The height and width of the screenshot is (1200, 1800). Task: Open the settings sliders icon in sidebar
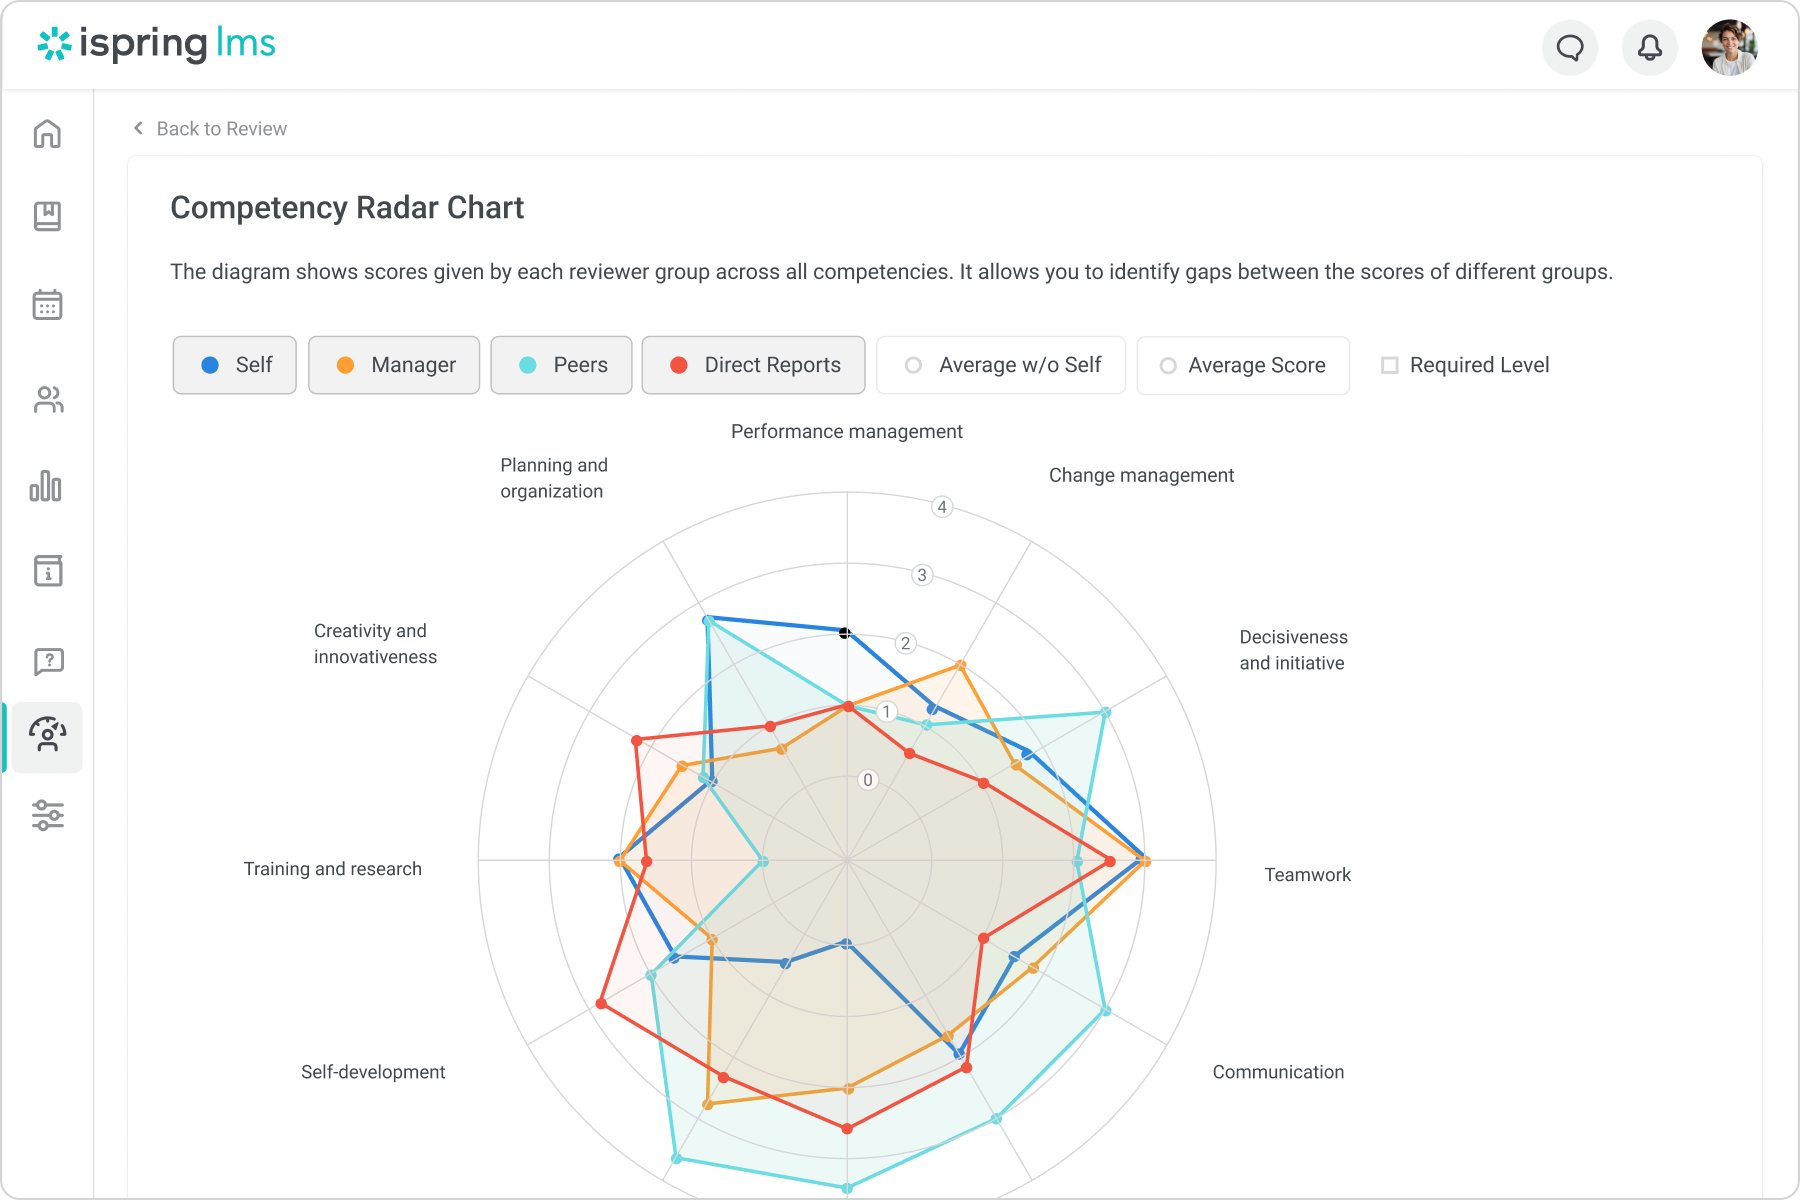[x=47, y=815]
